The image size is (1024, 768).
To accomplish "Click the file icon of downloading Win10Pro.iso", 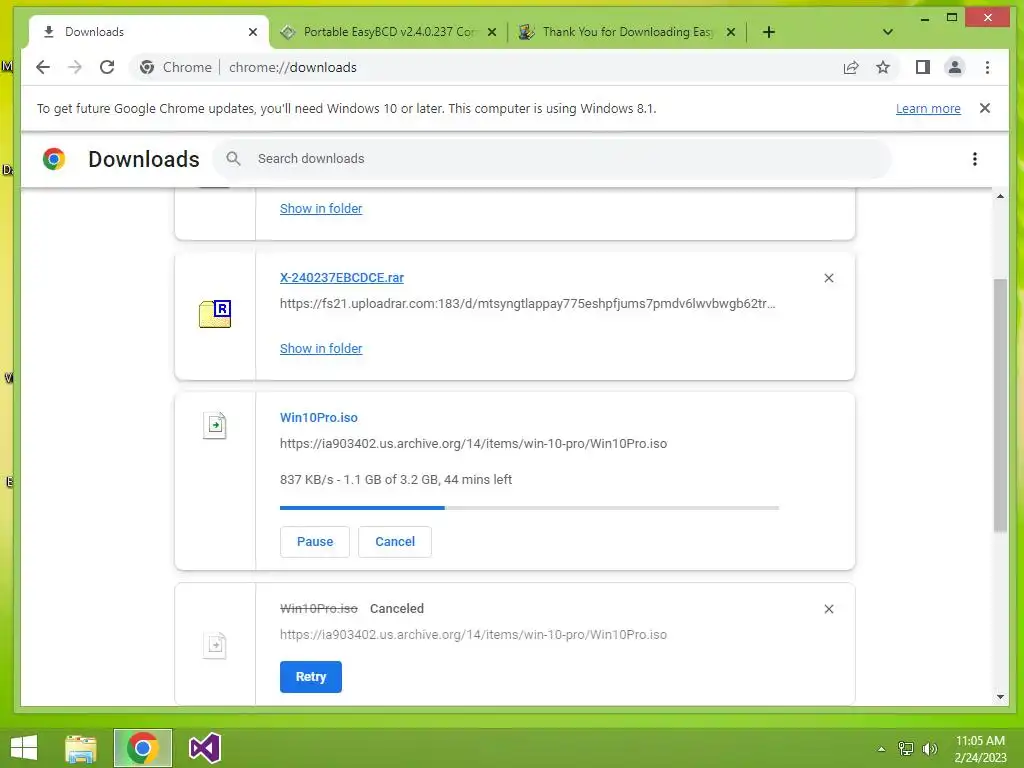I will point(215,425).
